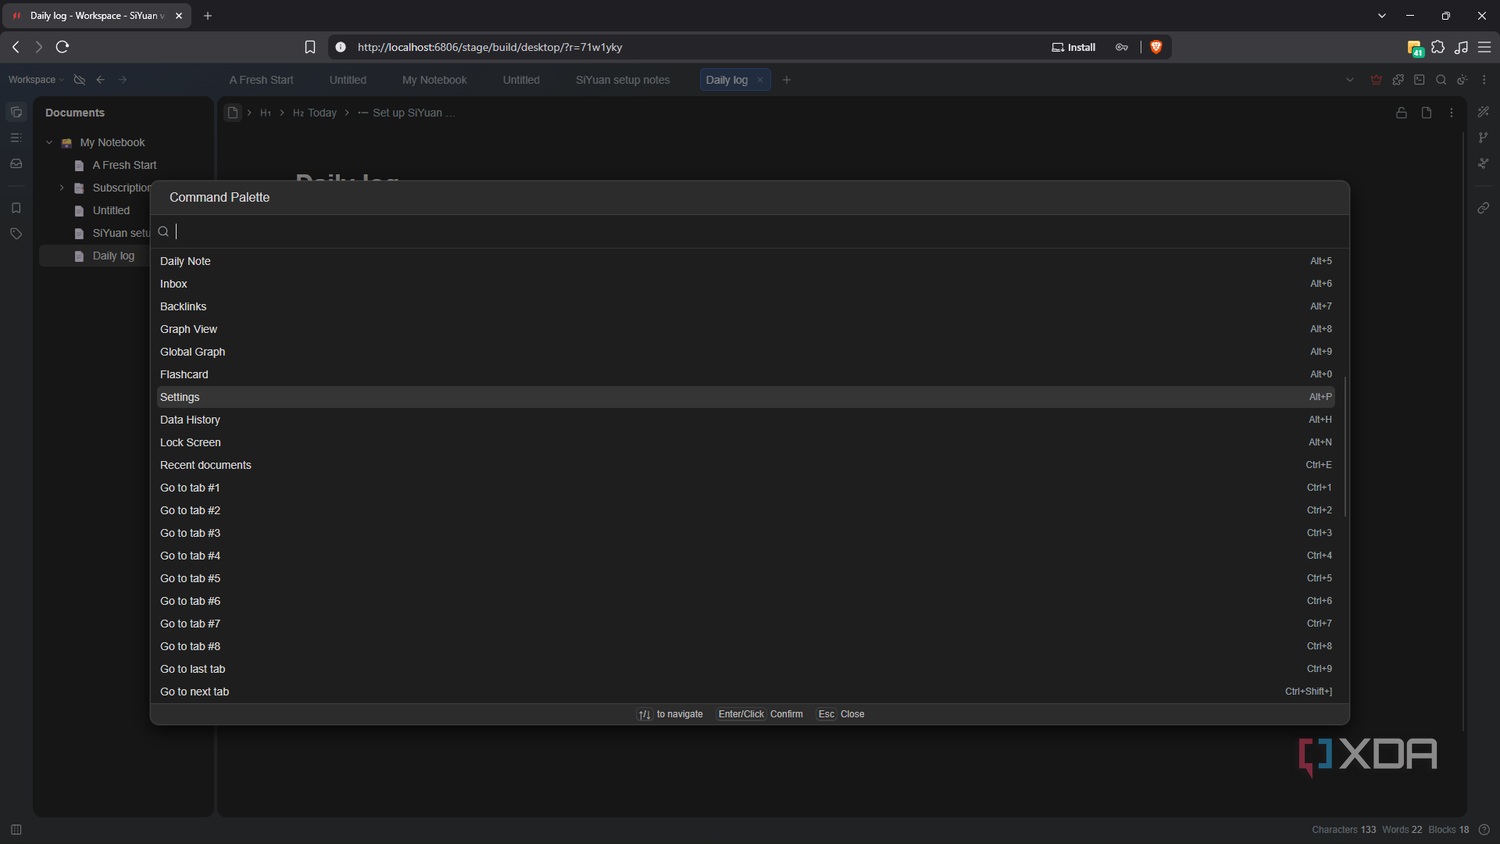Image resolution: width=1500 pixels, height=844 pixels.
Task: Reload the page in the browser
Action: tap(62, 47)
